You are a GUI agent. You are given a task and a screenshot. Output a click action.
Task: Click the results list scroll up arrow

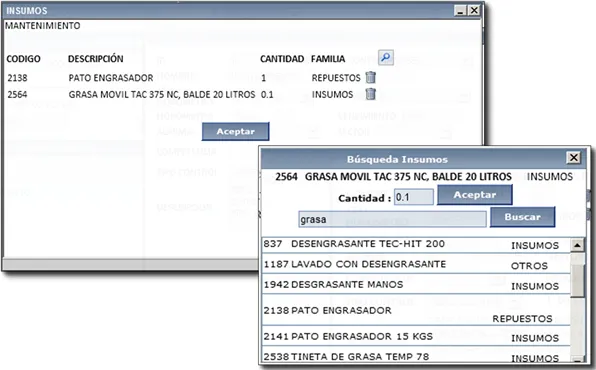pos(577,245)
